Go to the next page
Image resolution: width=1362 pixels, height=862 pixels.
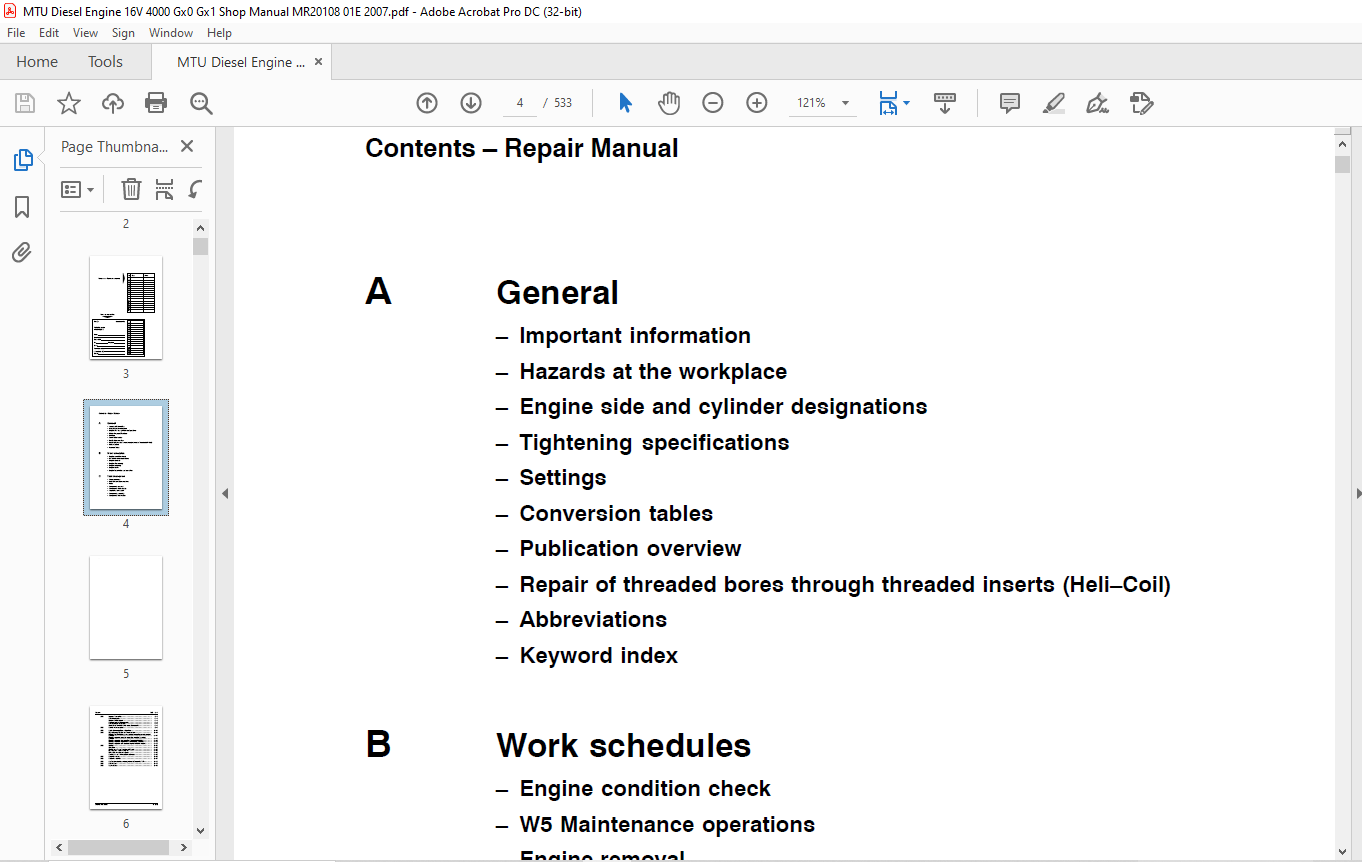(471, 103)
